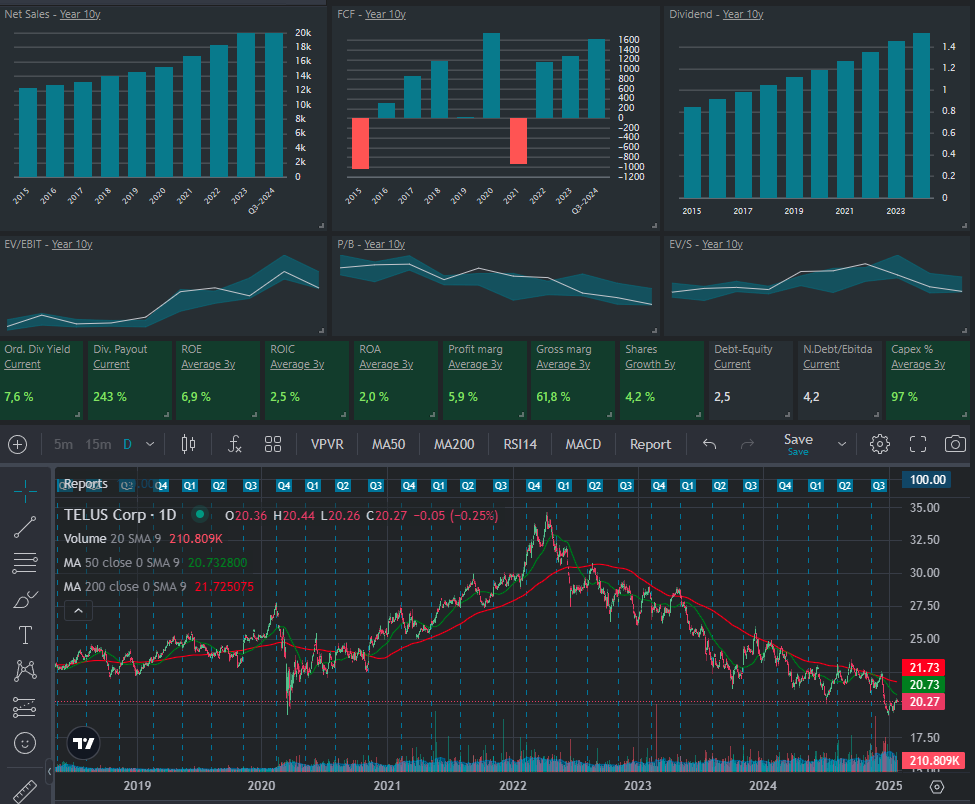
Task: Open the emoji icons tool
Action: point(25,743)
